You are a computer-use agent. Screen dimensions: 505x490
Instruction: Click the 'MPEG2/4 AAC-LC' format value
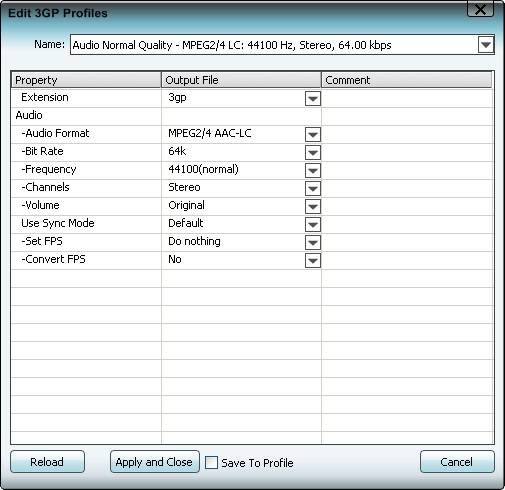(210, 133)
